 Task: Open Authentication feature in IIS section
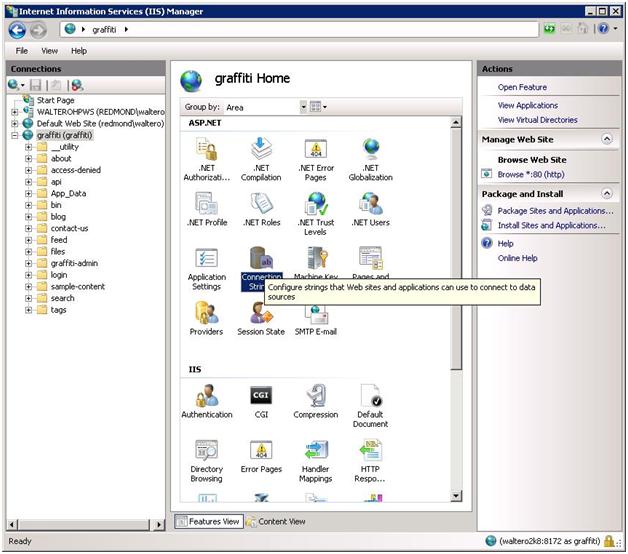(207, 401)
